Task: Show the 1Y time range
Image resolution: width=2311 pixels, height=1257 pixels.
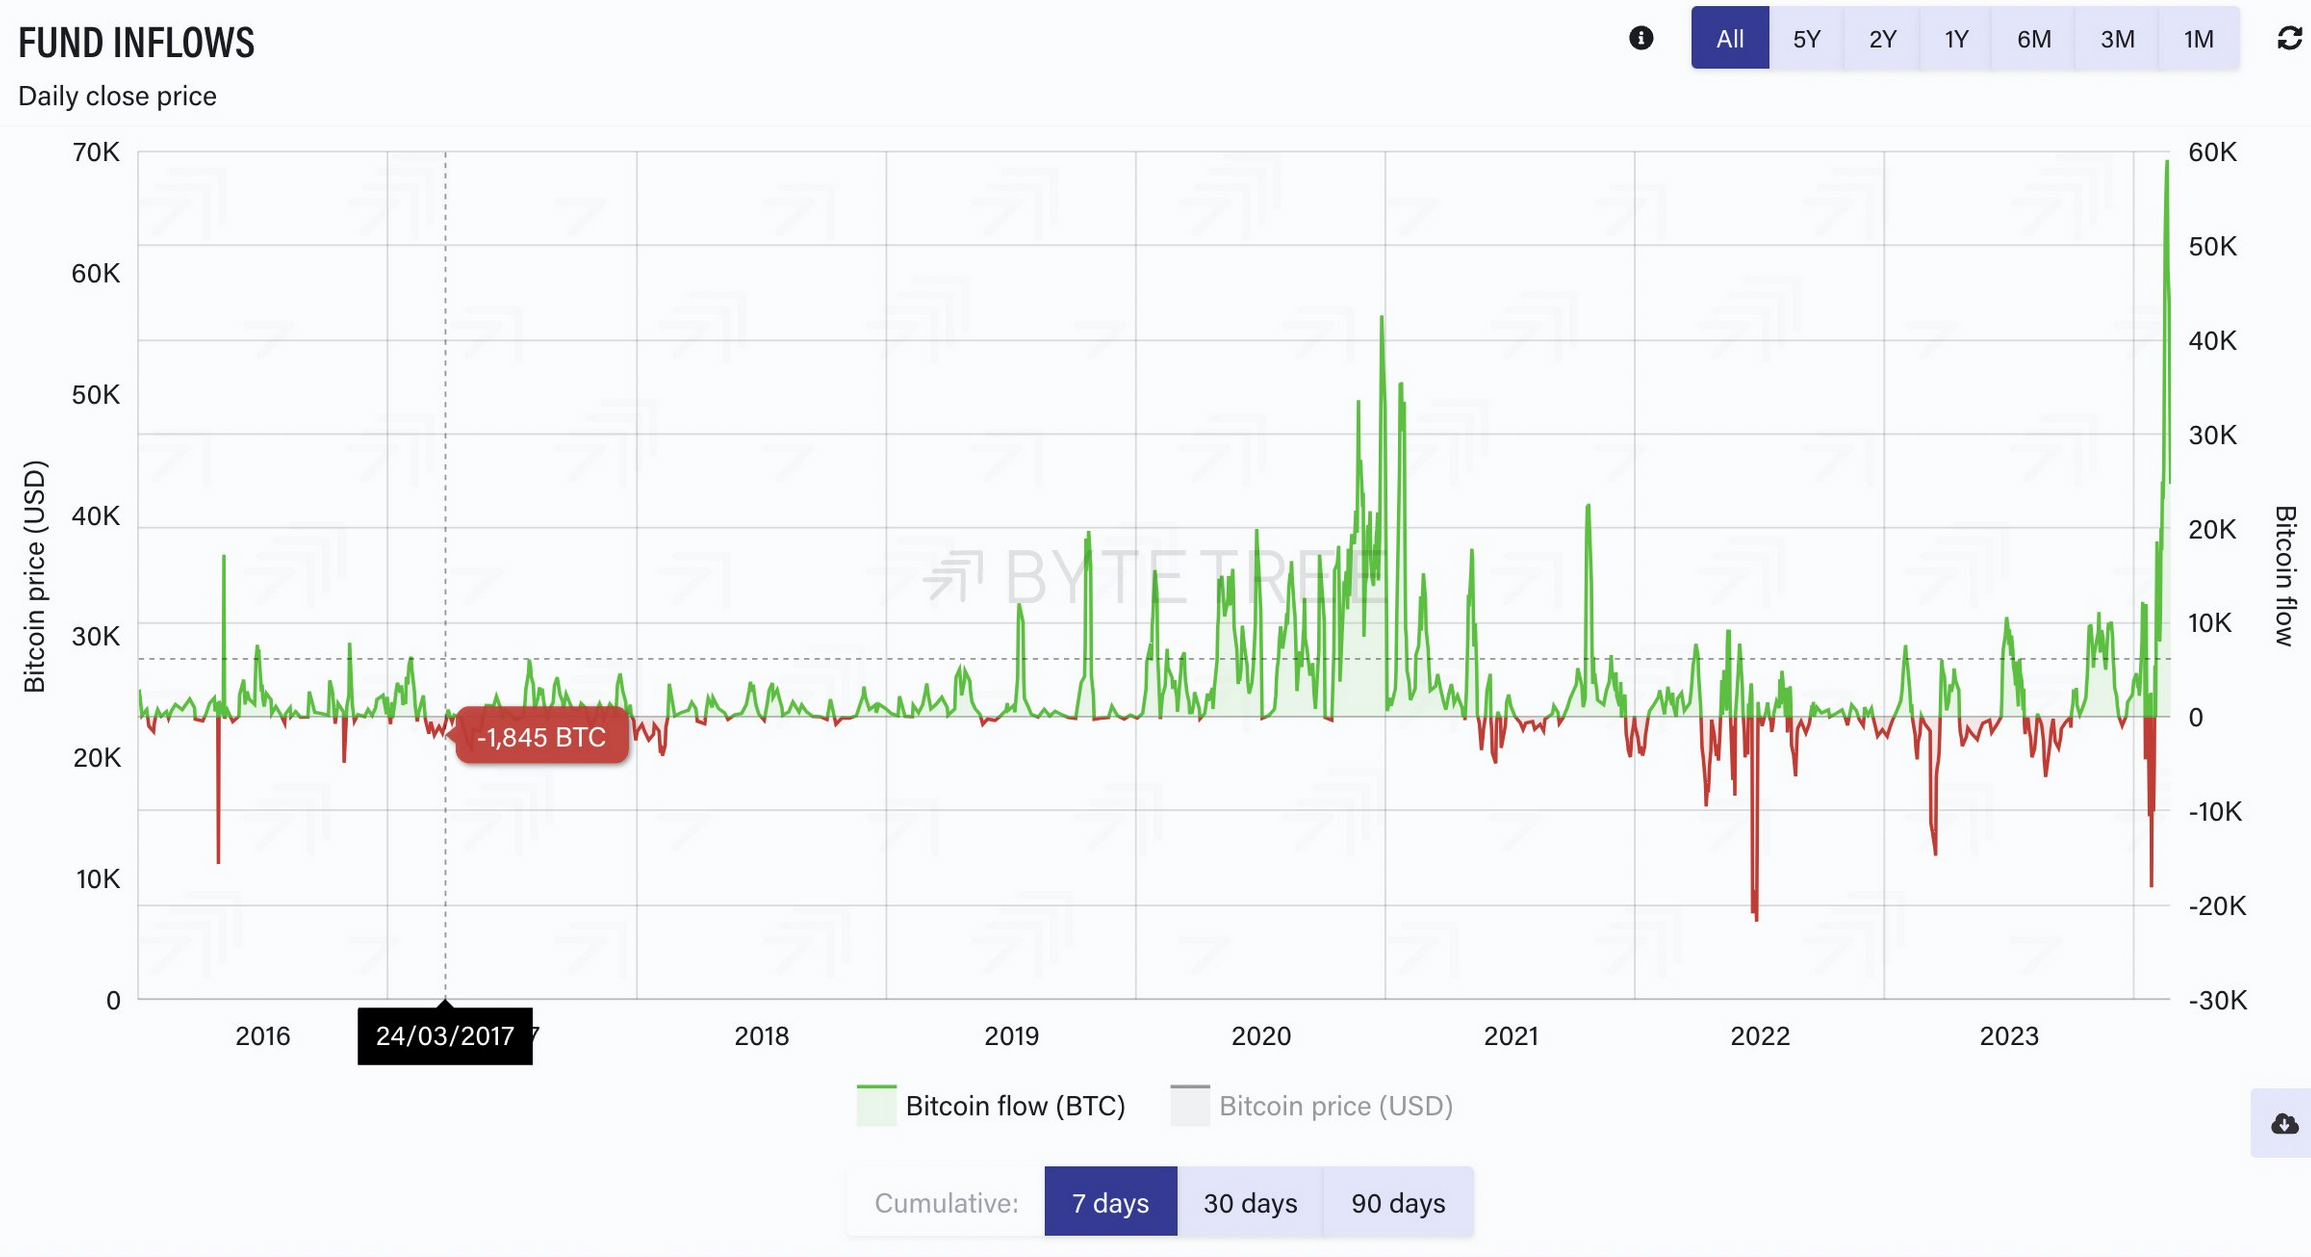Action: [x=1956, y=38]
